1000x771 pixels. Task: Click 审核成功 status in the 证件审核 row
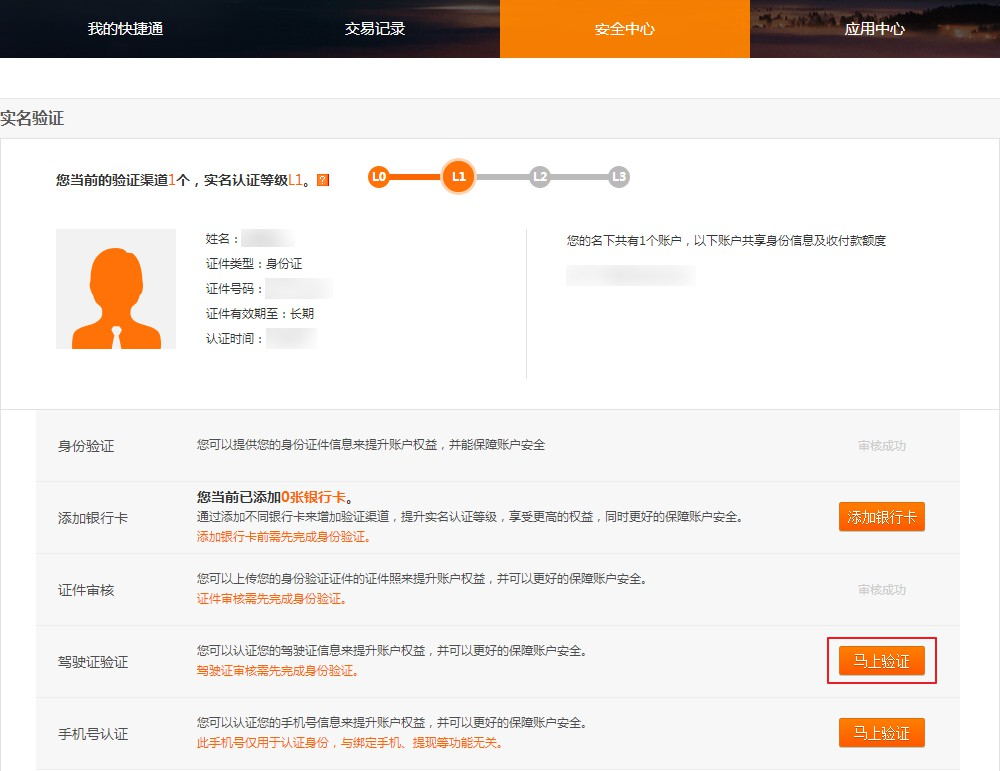tap(881, 590)
